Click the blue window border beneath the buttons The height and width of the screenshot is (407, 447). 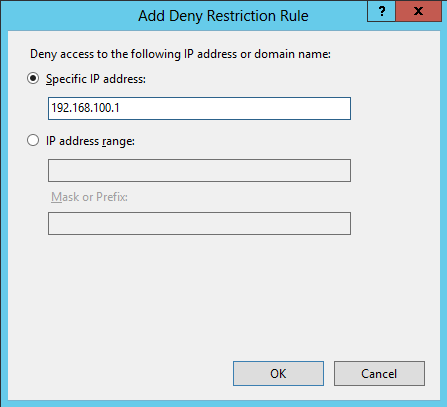tap(223, 403)
